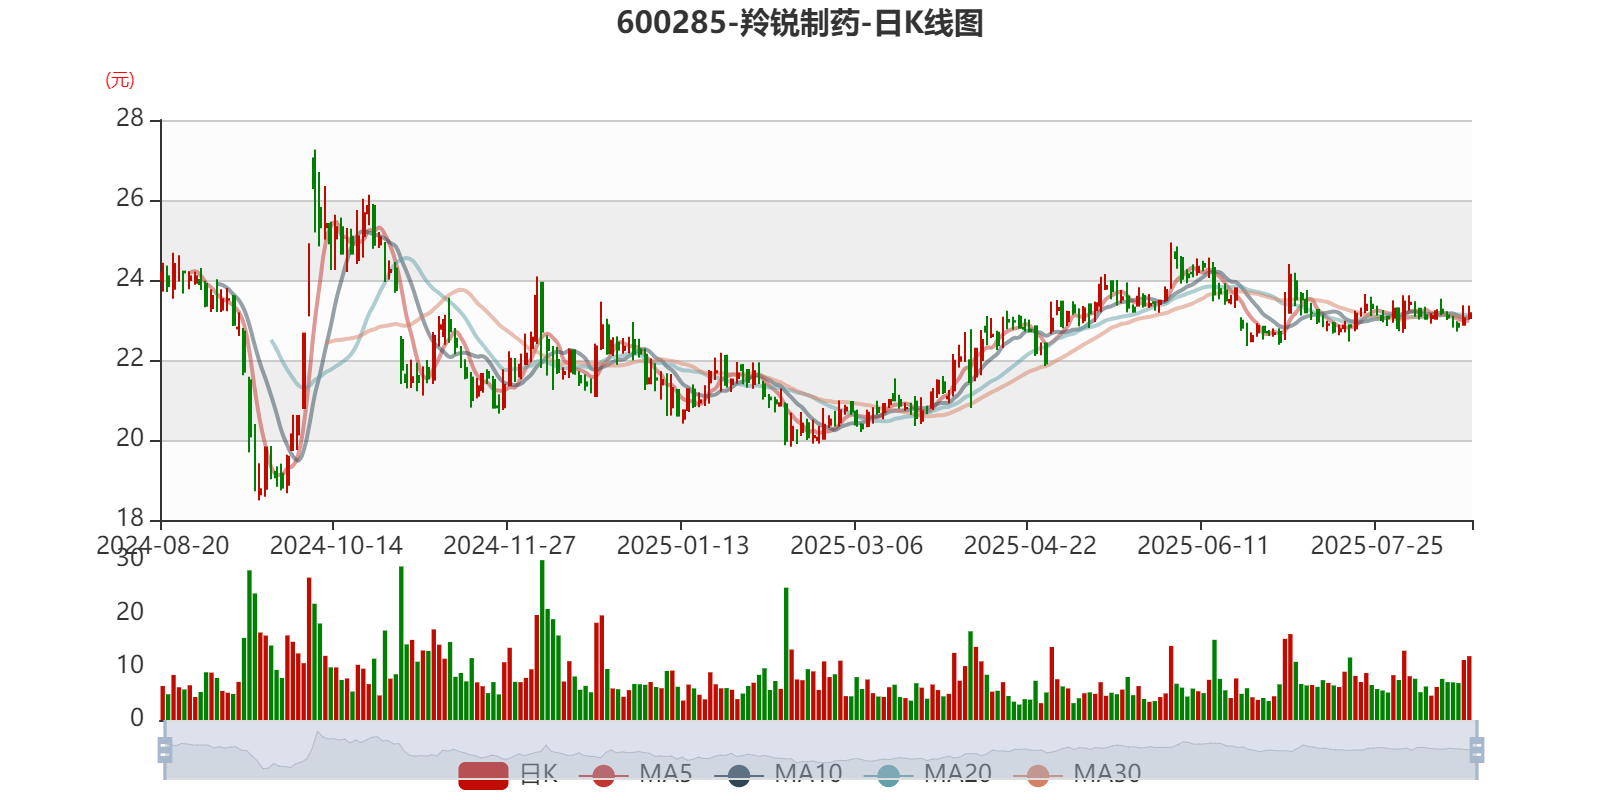Click the price axis label 24
1600x800 pixels.
click(130, 279)
